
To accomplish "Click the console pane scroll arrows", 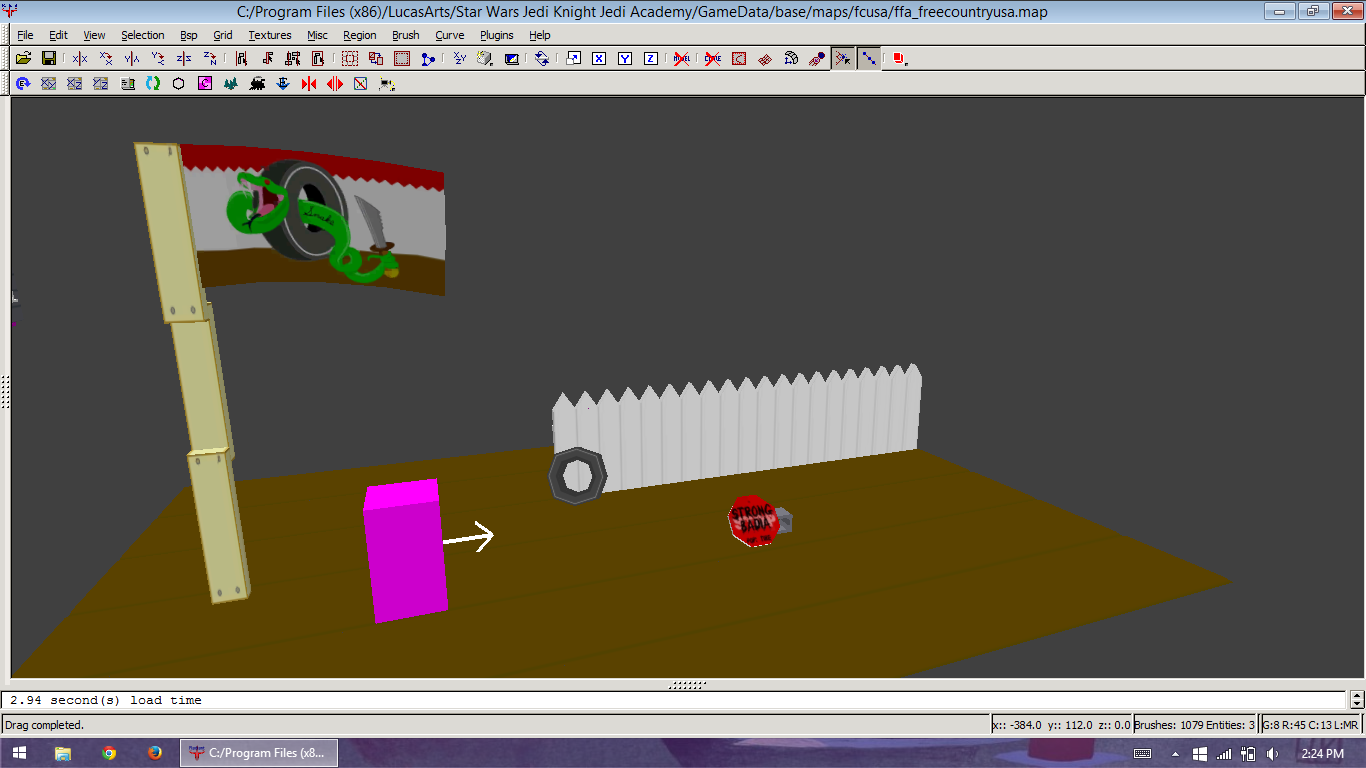I will [x=1357, y=700].
